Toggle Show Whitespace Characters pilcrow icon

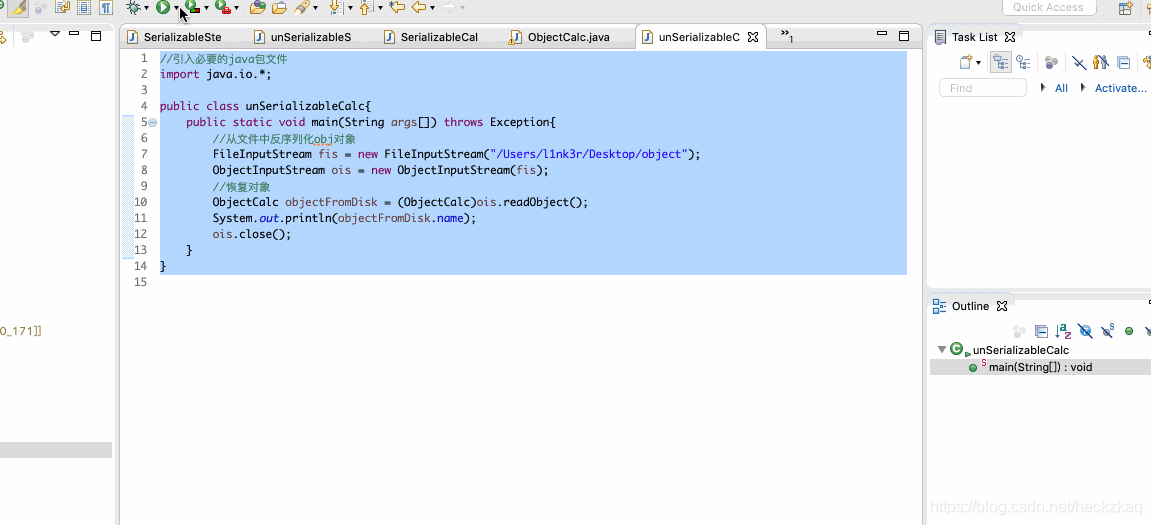click(x=106, y=7)
